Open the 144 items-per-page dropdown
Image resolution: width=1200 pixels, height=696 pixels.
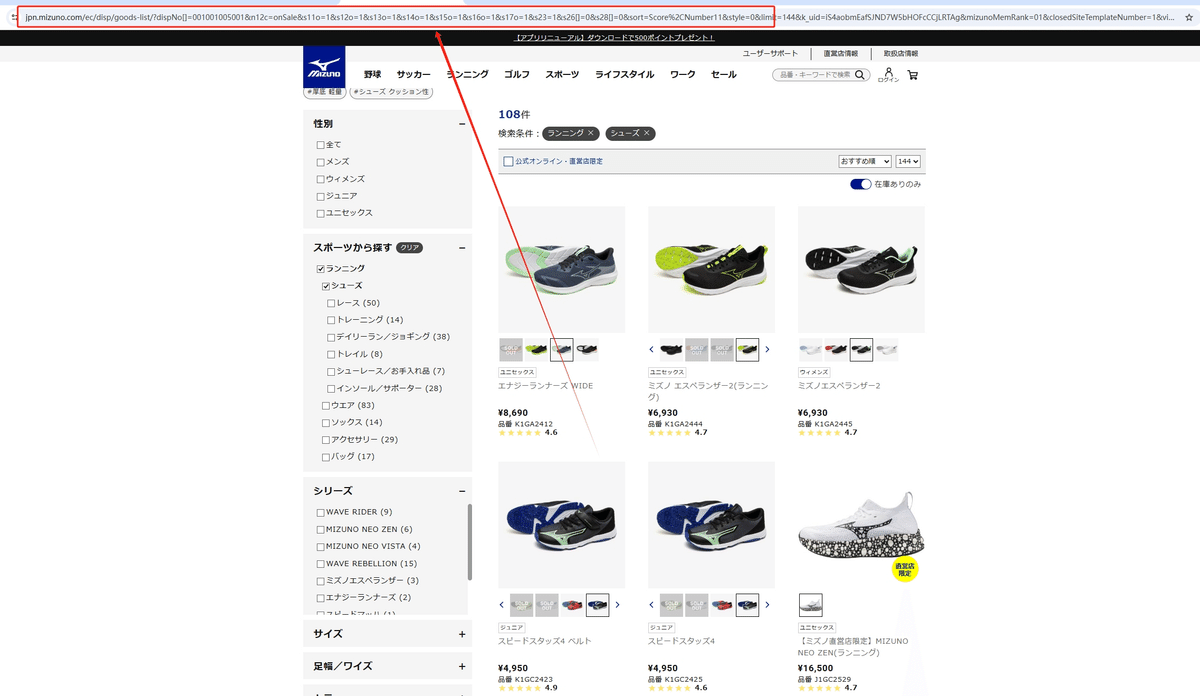tap(908, 161)
